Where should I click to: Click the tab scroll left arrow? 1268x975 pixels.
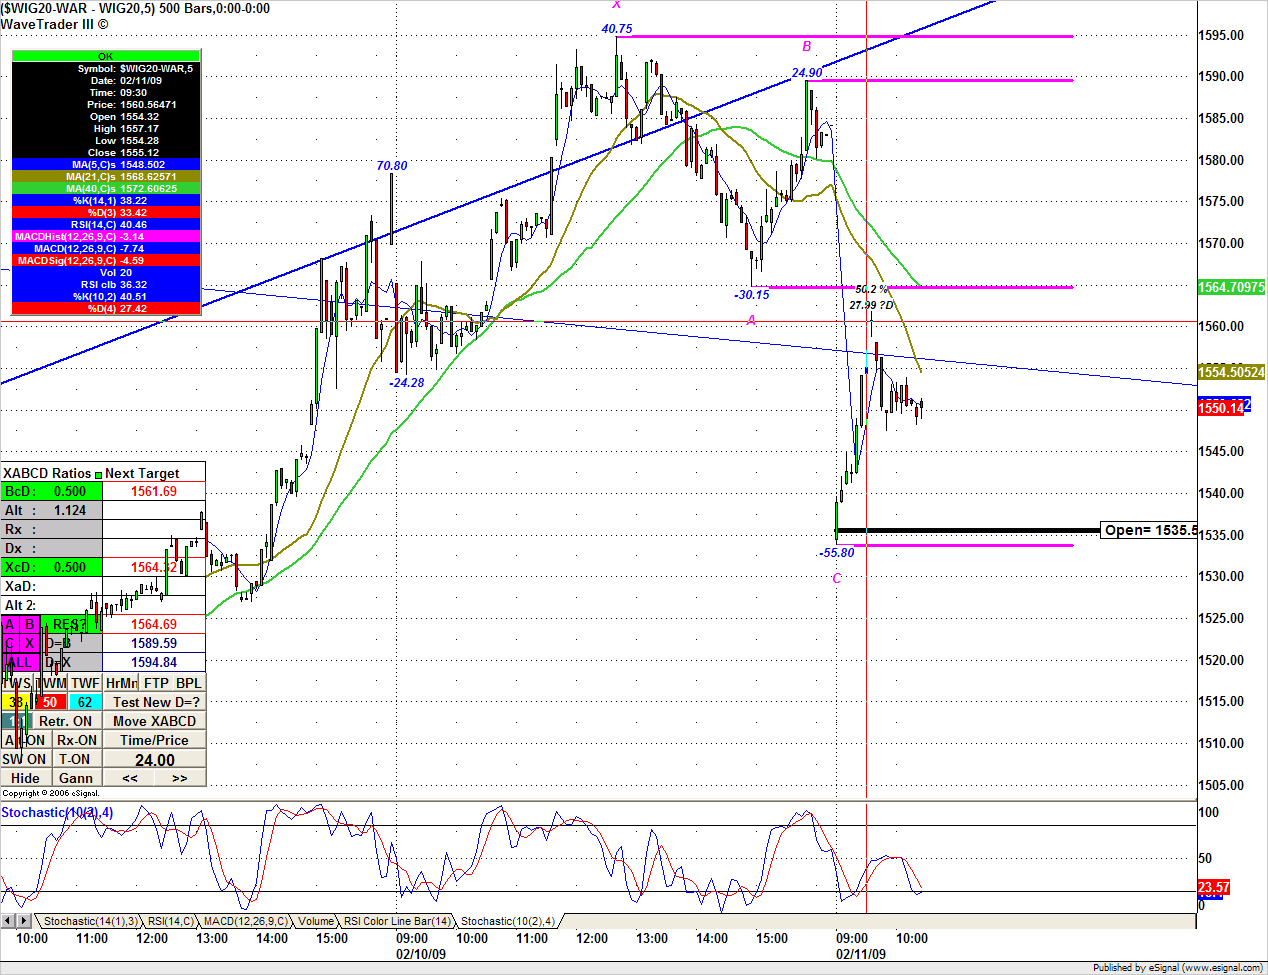coord(8,920)
